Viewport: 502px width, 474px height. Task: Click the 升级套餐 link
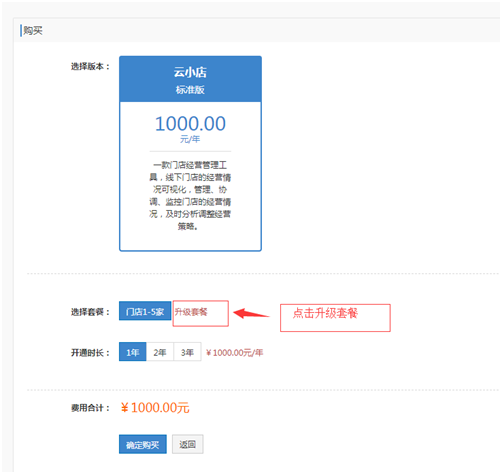tap(191, 312)
